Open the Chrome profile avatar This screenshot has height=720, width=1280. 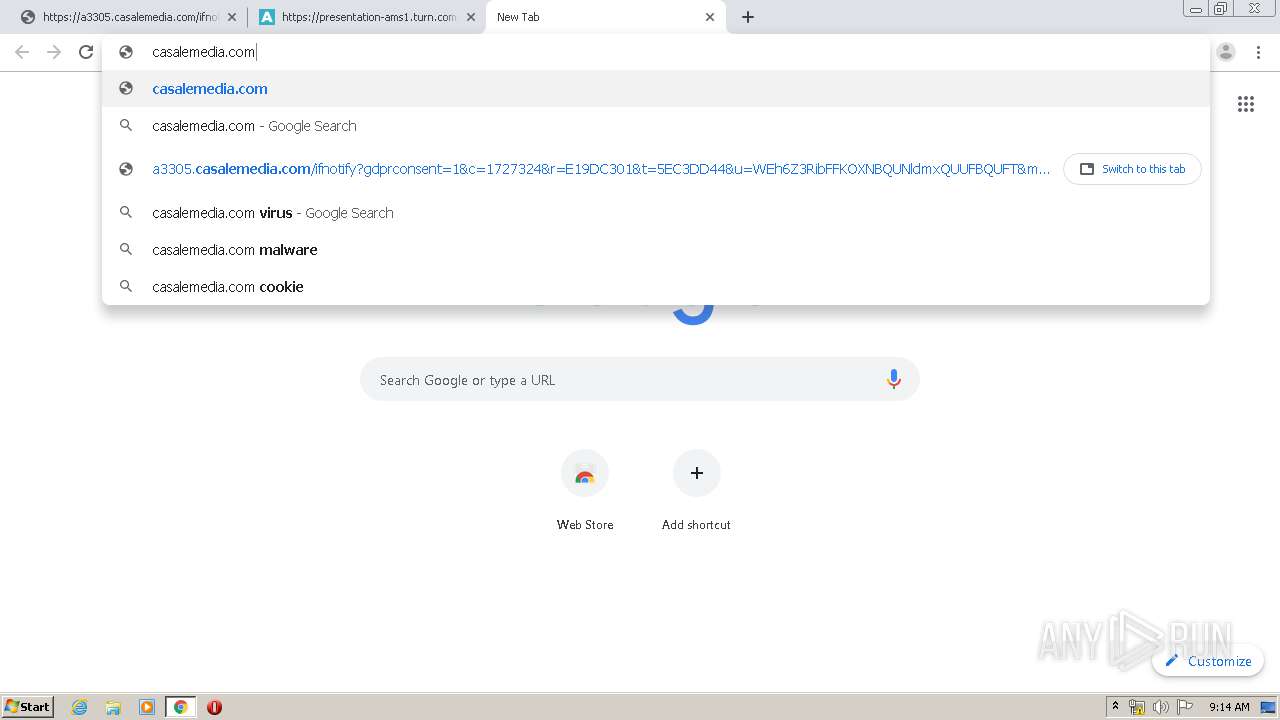[1226, 52]
